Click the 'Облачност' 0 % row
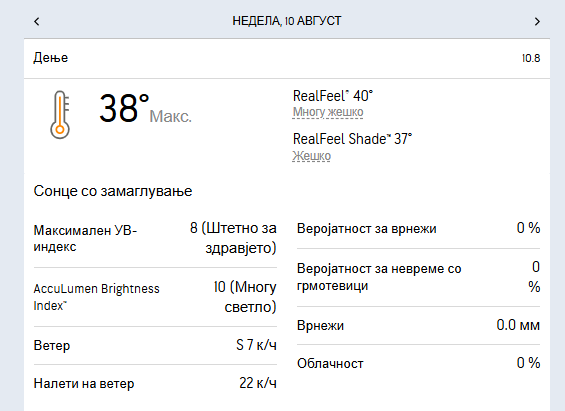This screenshot has width=565, height=411. click(418, 363)
